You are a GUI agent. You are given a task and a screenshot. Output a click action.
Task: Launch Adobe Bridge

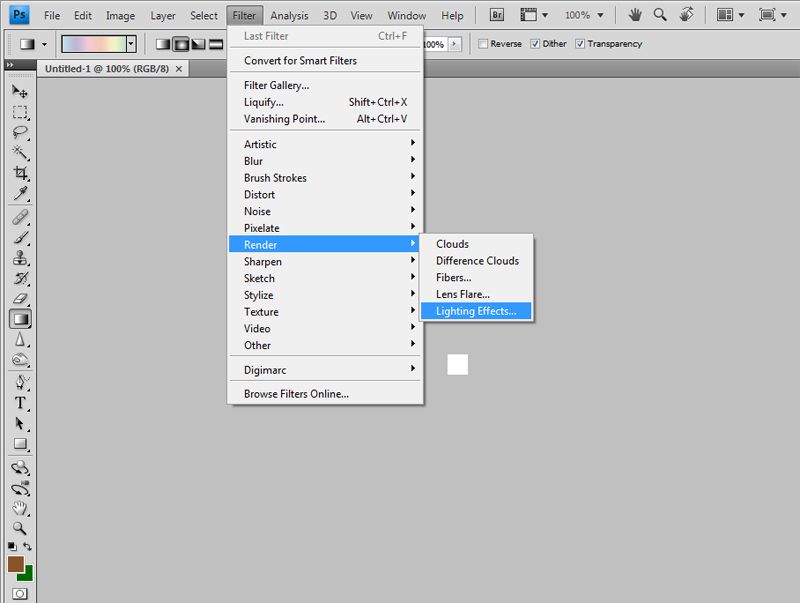point(496,15)
